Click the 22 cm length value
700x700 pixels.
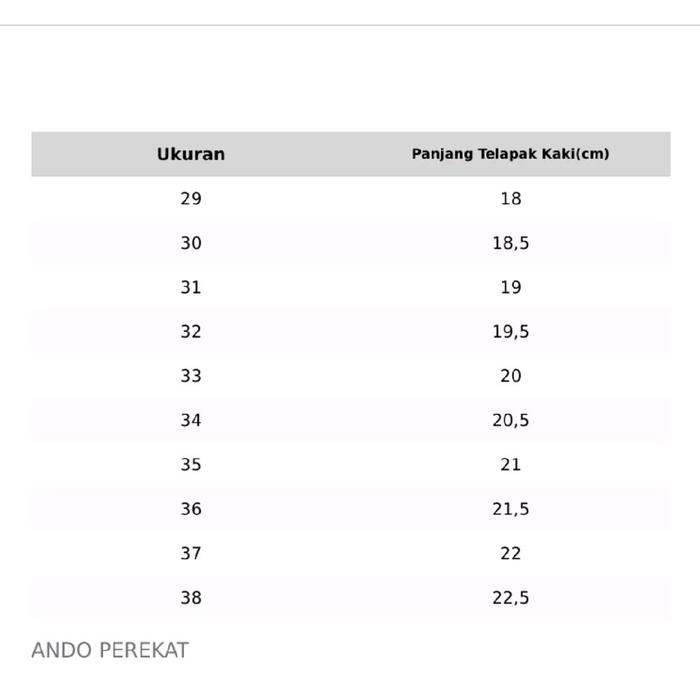(x=510, y=553)
